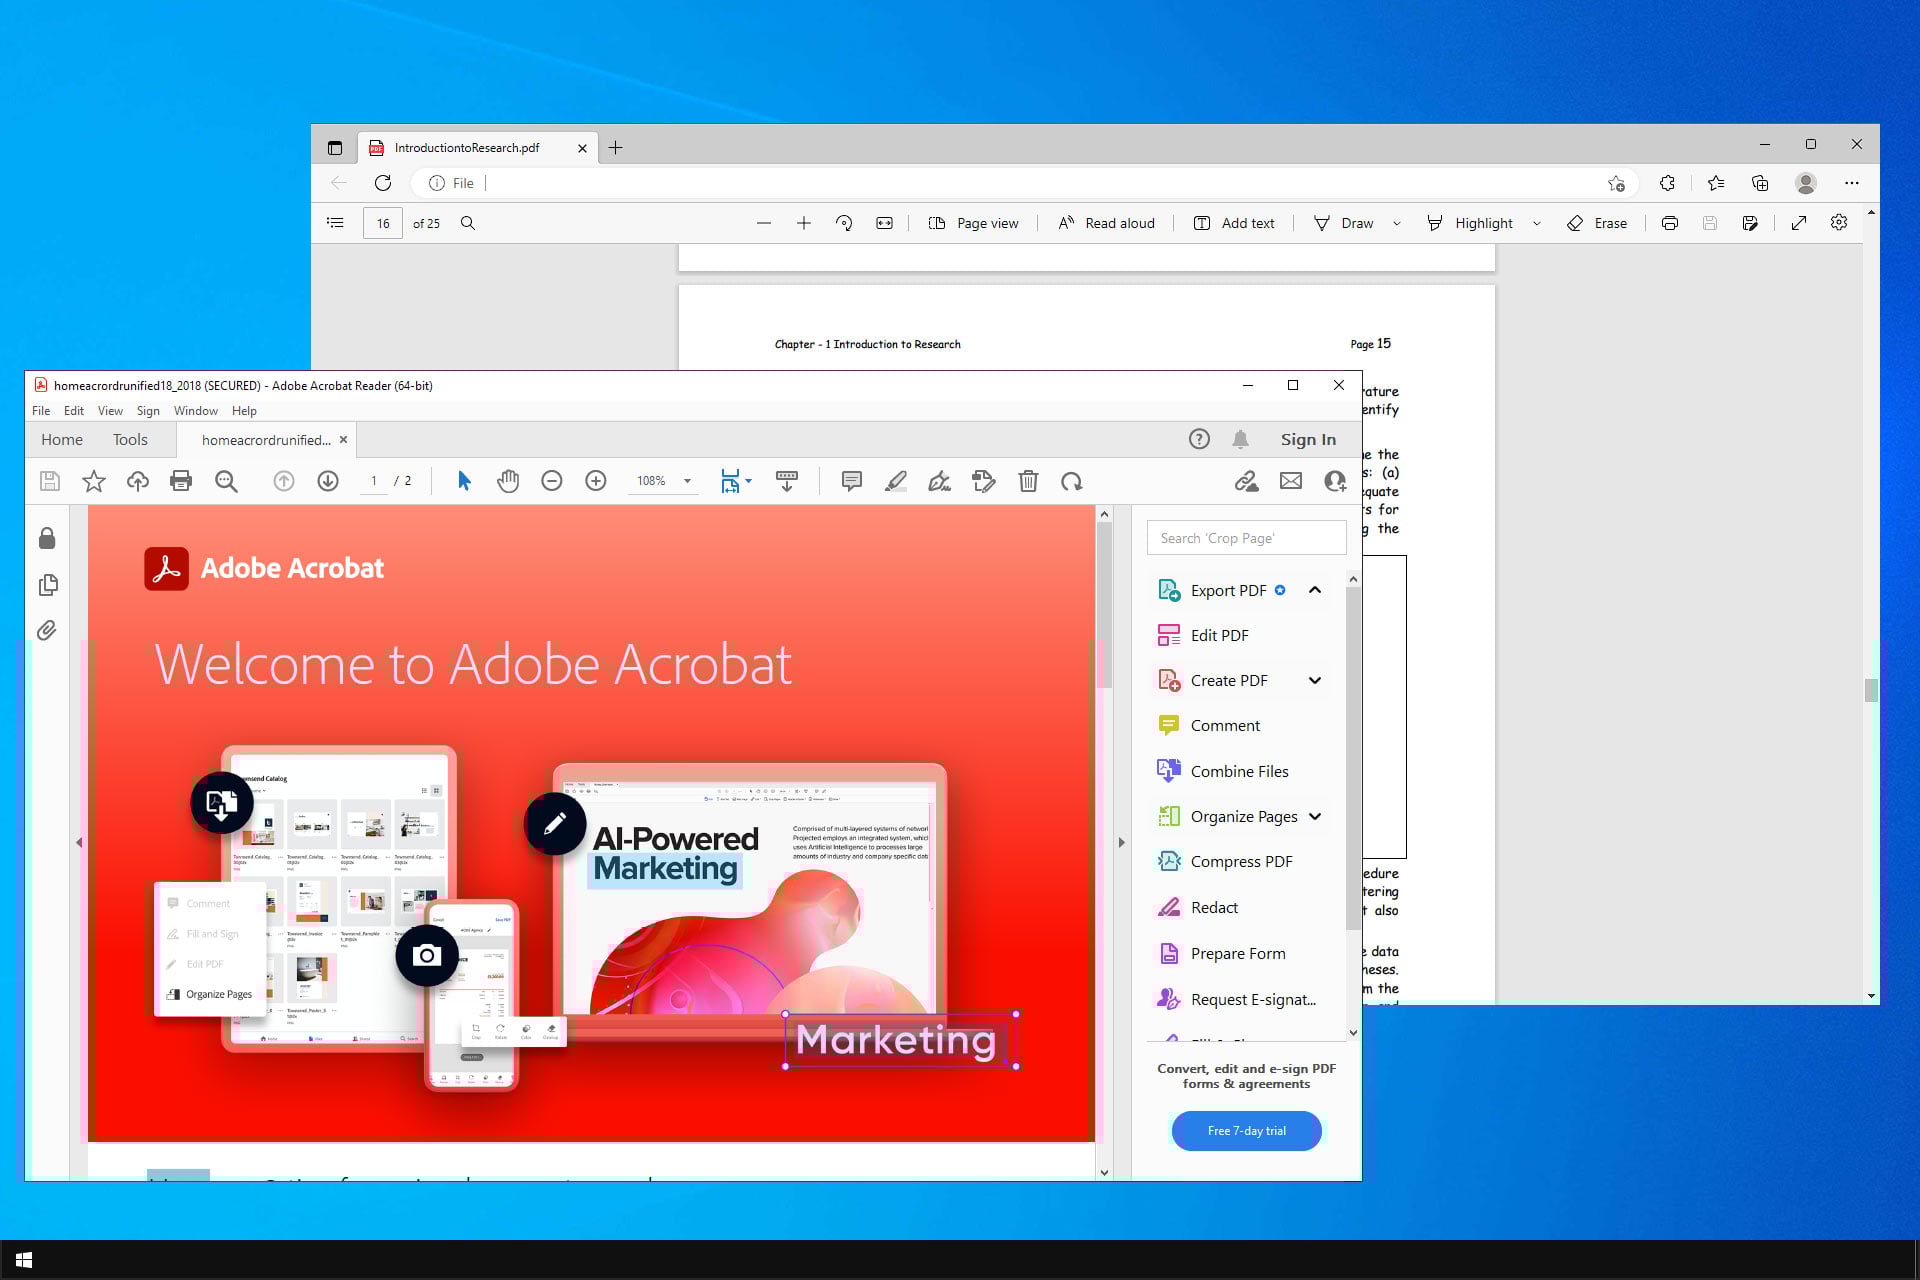This screenshot has height=1280, width=1920.
Task: Click the Delete trash icon in toolbar
Action: pyautogui.click(x=1028, y=481)
